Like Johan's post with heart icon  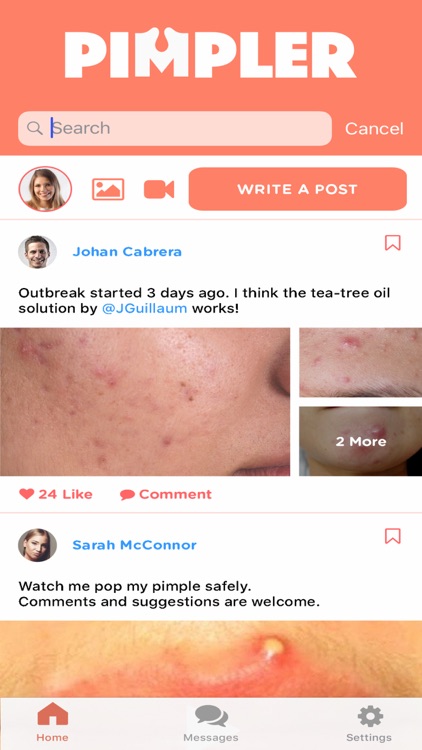pyautogui.click(x=27, y=494)
